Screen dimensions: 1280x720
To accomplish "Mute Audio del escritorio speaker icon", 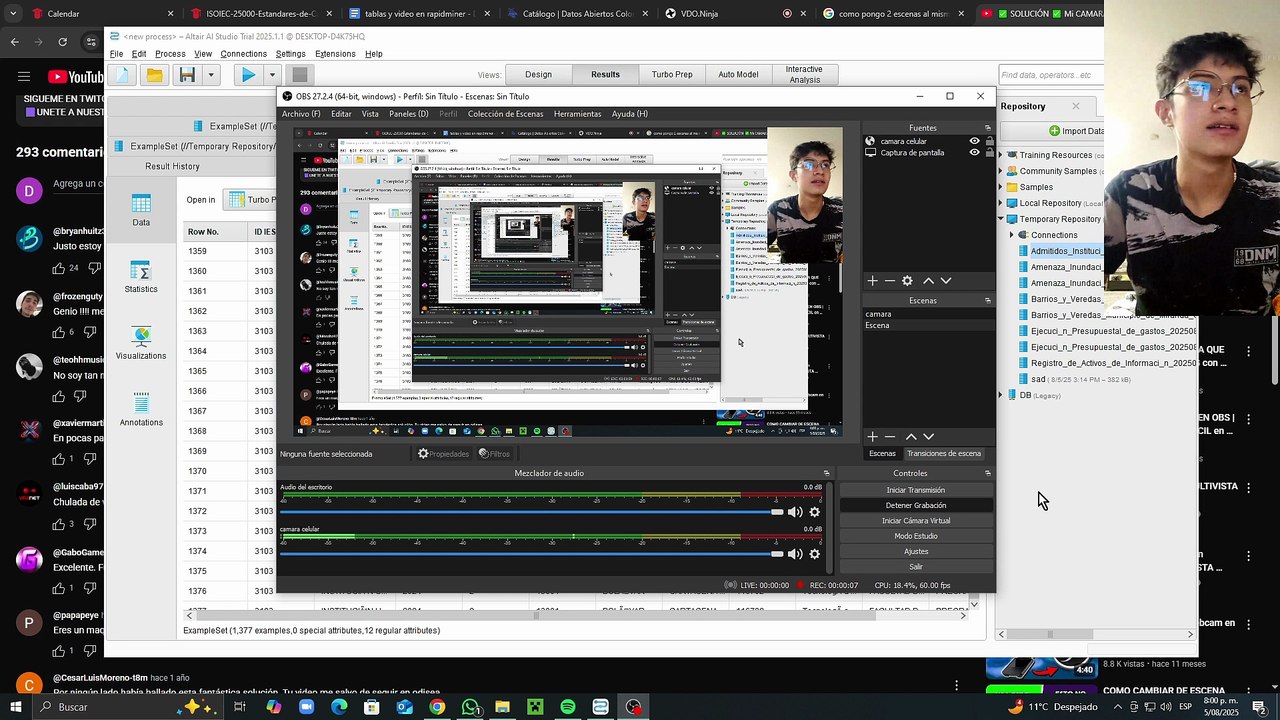I will 795,512.
